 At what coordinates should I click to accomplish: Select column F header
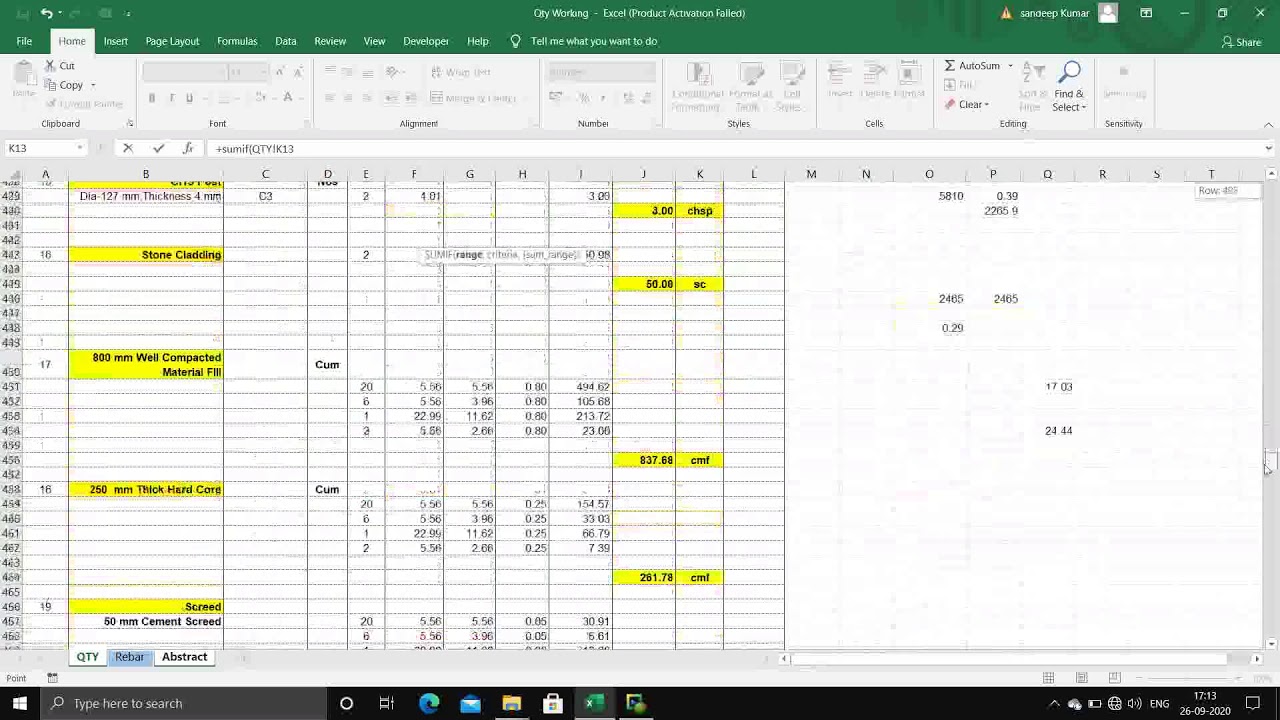[x=414, y=175]
